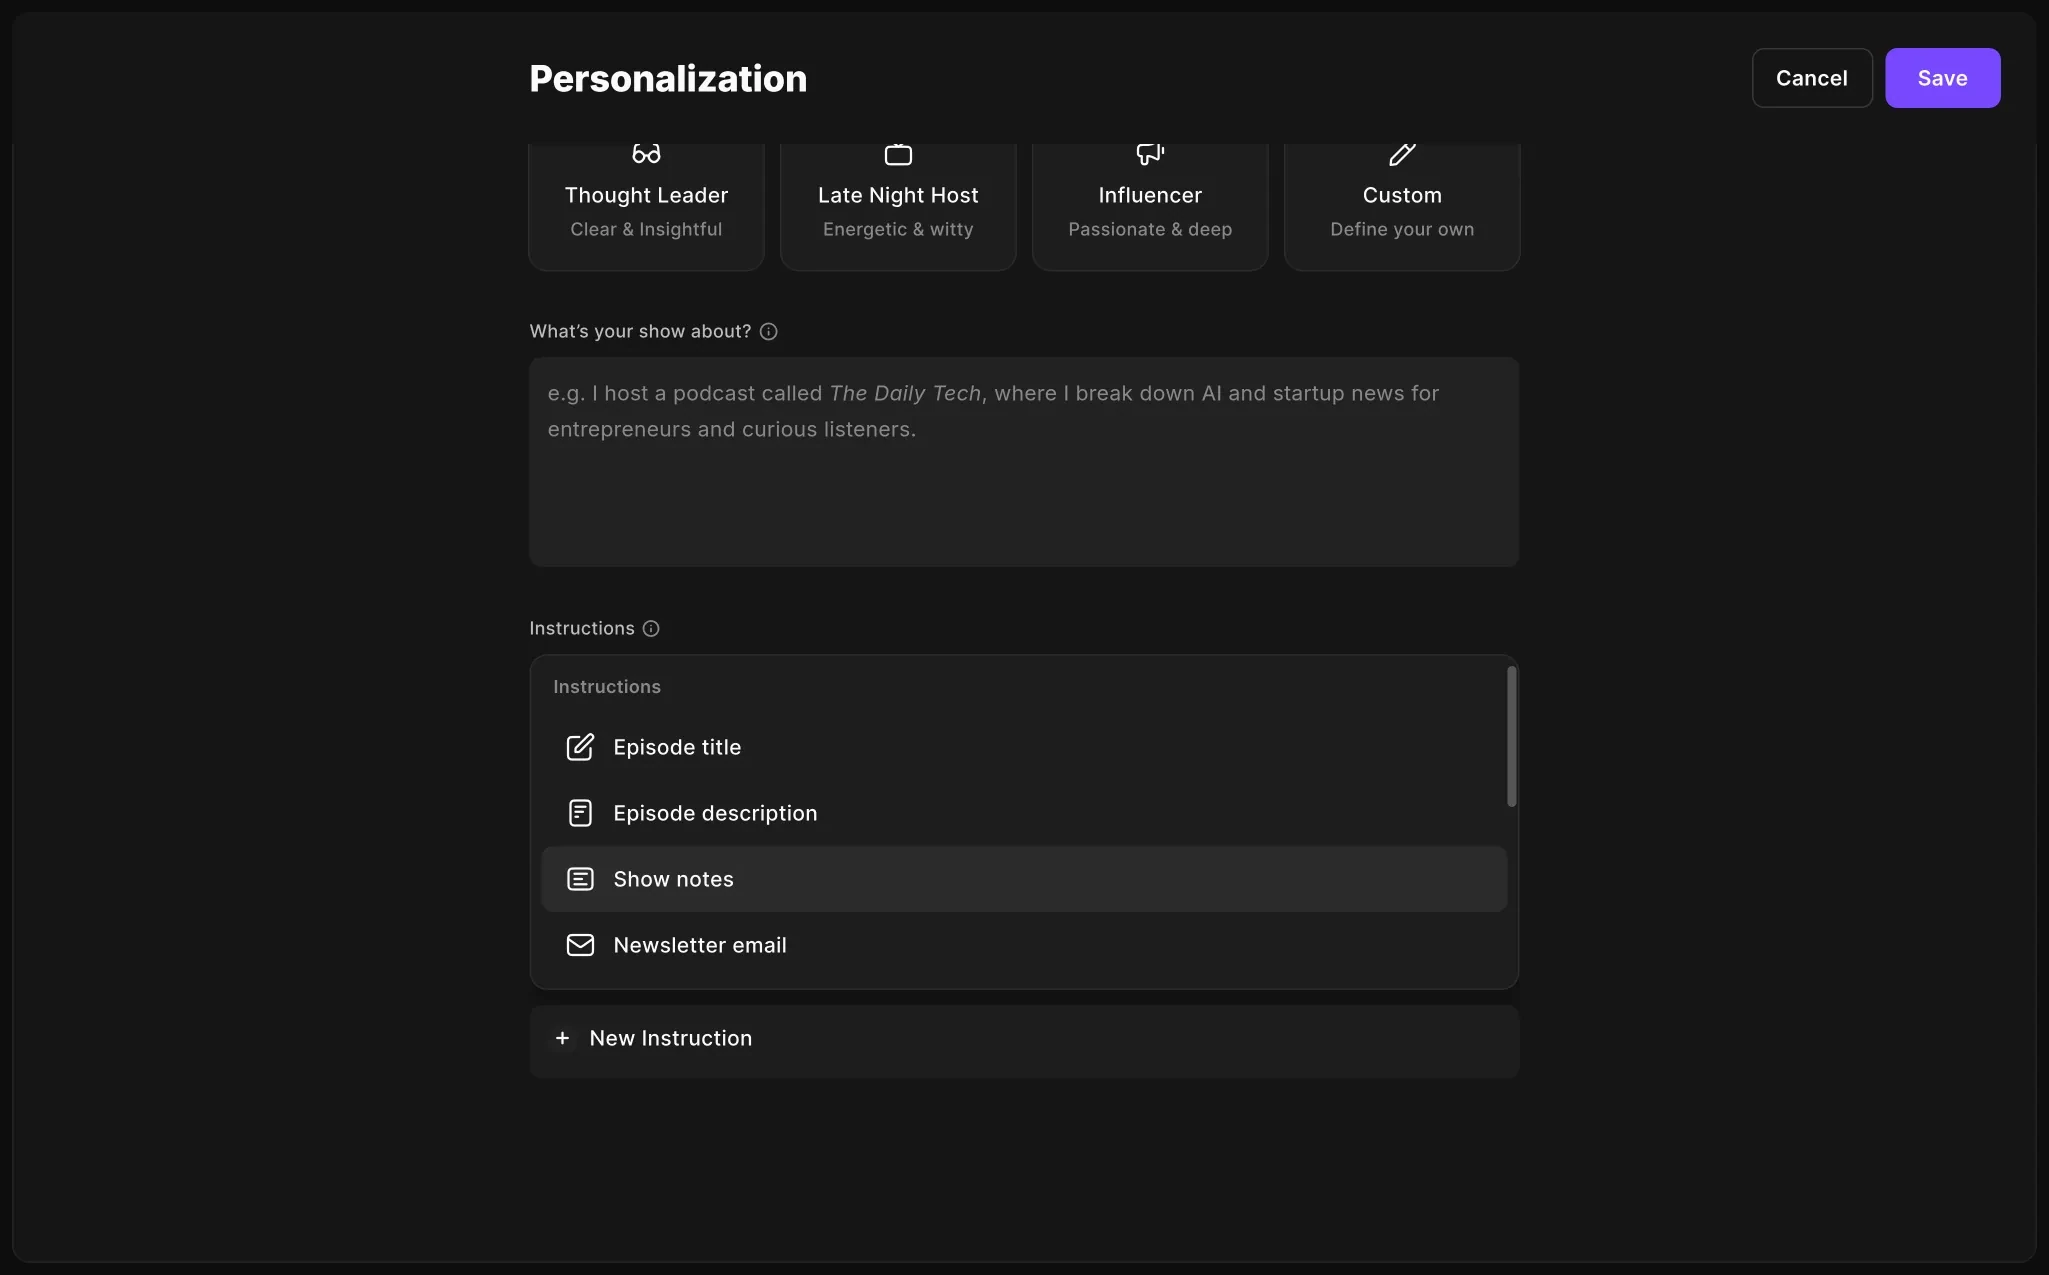The height and width of the screenshot is (1275, 2049).
Task: Click the Show notes list icon
Action: pyautogui.click(x=580, y=879)
